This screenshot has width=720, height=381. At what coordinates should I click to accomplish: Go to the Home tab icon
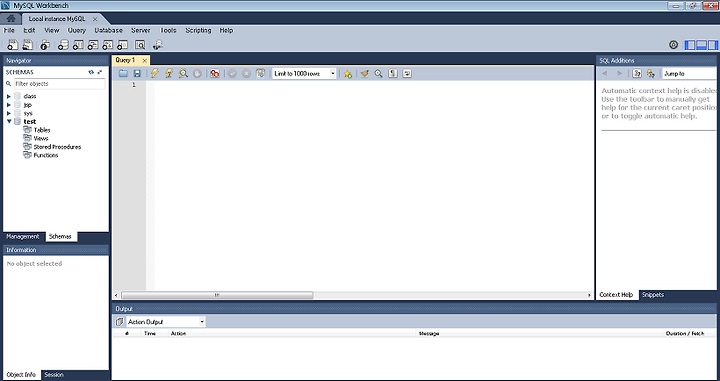click(x=11, y=19)
